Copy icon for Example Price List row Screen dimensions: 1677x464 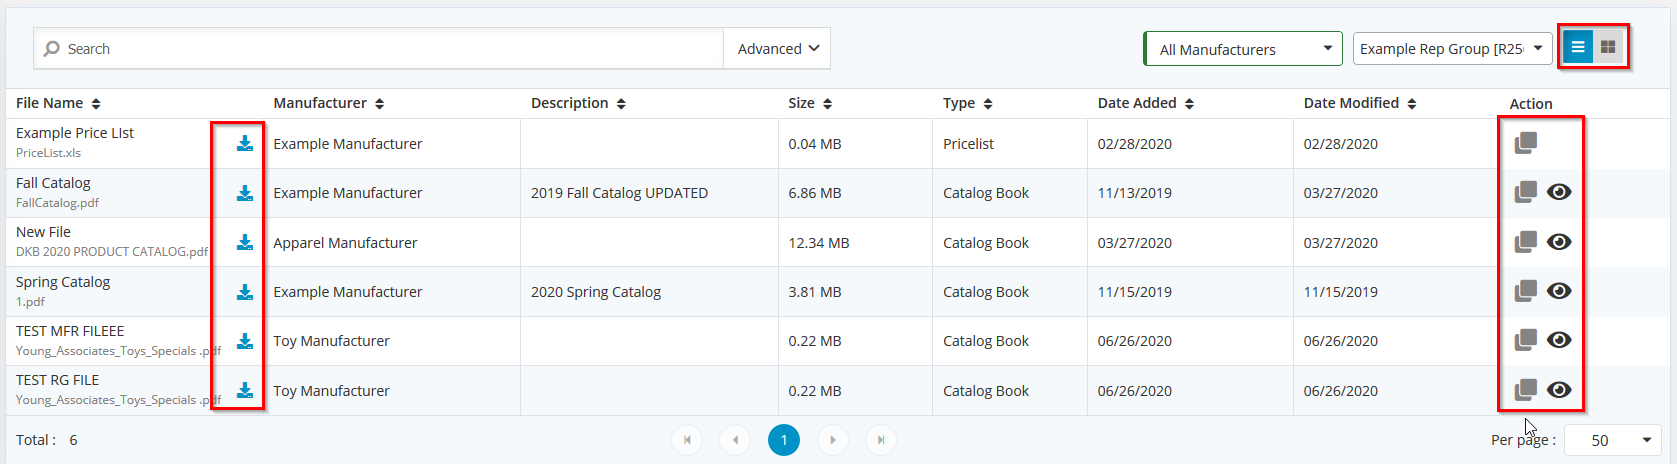pos(1526,143)
